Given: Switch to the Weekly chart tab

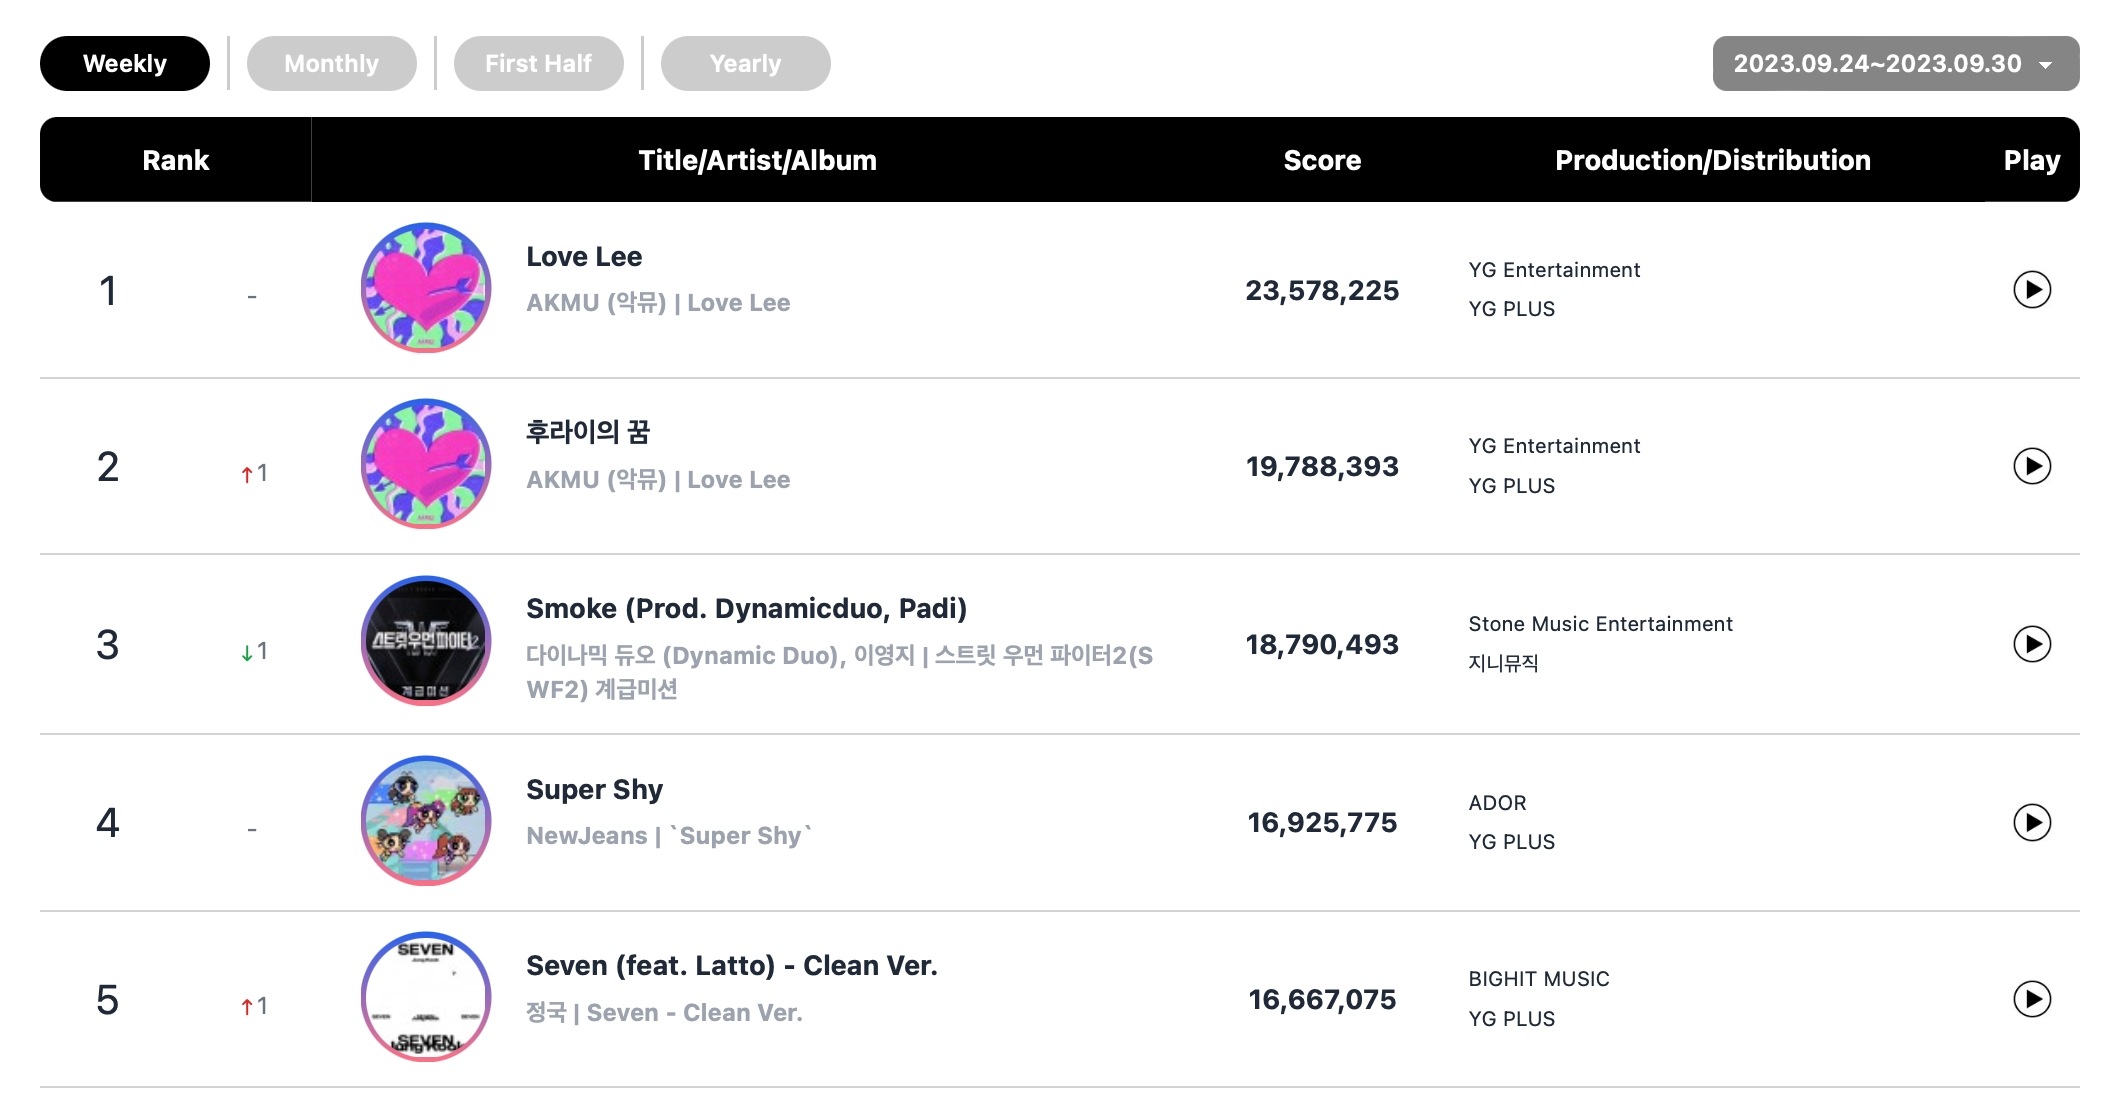Looking at the screenshot, I should click(125, 64).
